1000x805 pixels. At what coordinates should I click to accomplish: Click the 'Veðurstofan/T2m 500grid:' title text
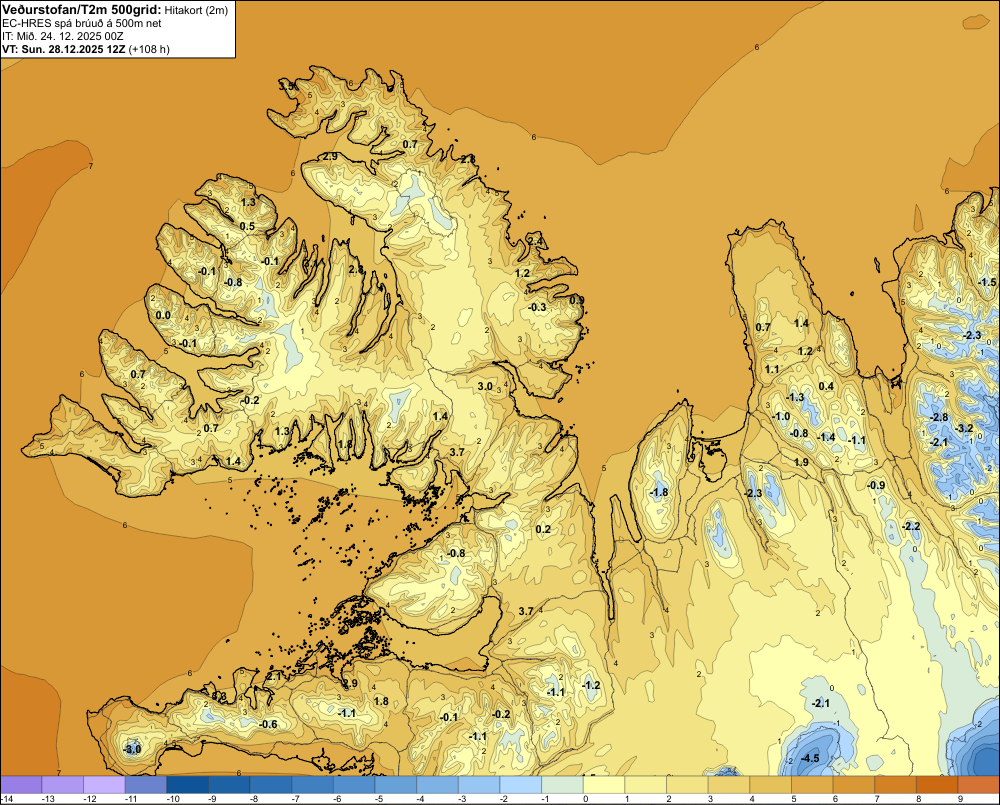click(x=82, y=10)
